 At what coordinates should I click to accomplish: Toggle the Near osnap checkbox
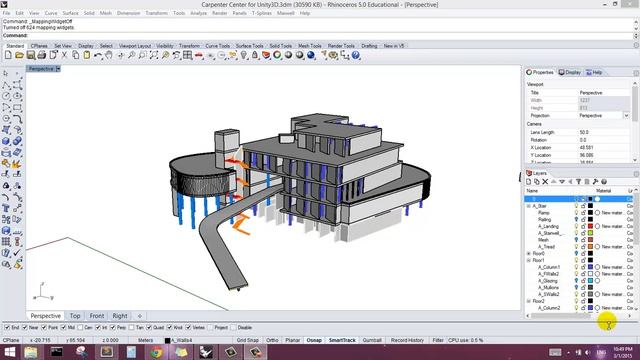(x=25, y=327)
